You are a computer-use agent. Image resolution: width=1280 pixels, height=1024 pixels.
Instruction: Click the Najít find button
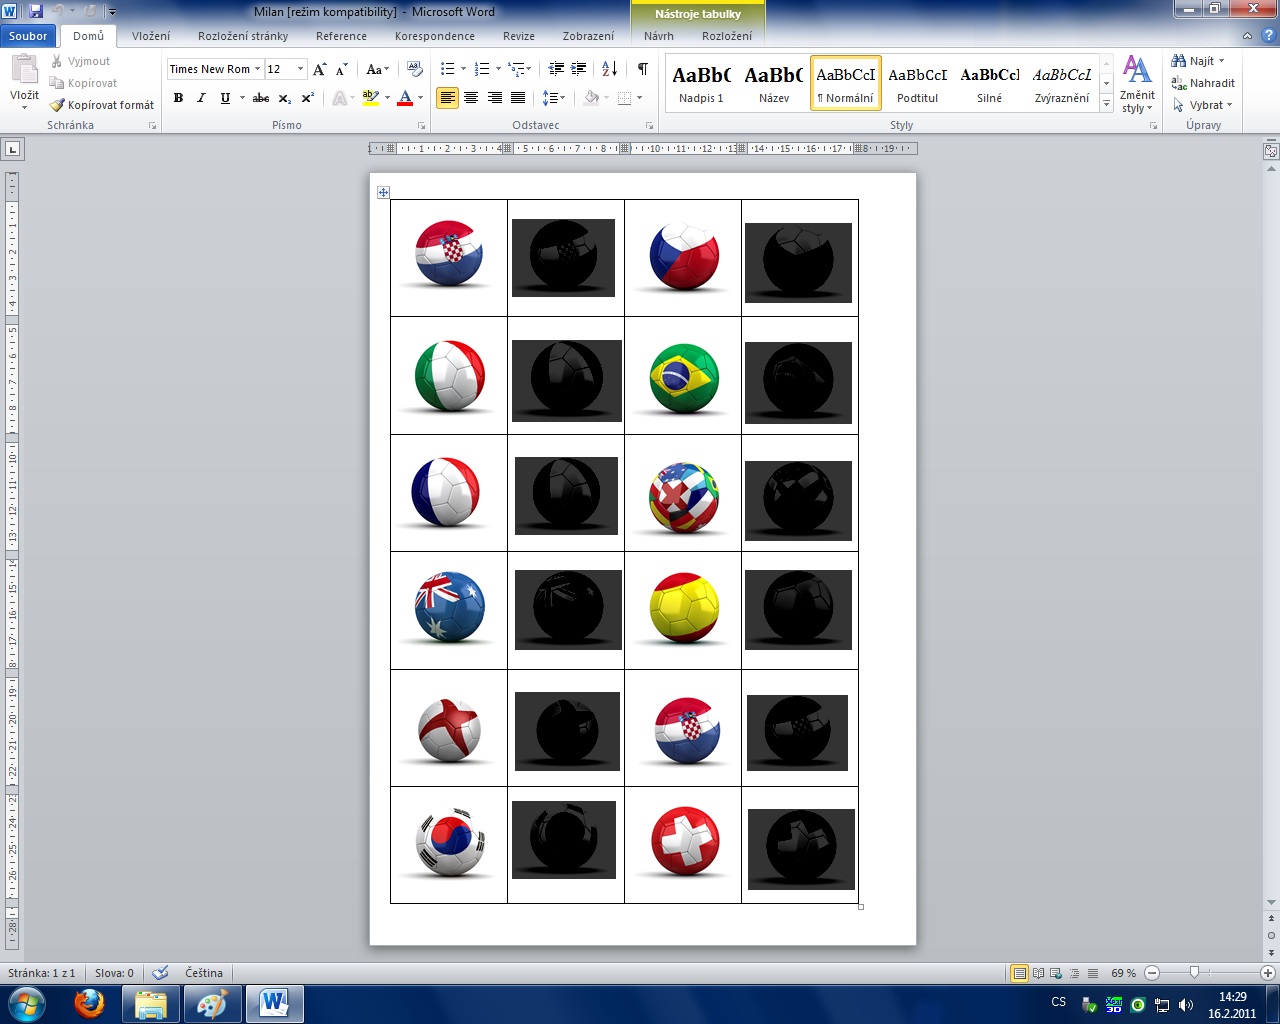tap(1198, 61)
